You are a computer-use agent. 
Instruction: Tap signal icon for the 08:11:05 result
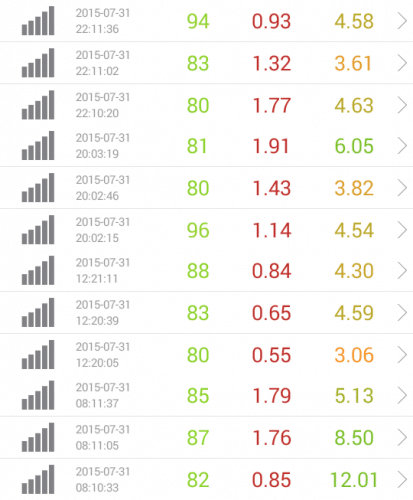(38, 437)
